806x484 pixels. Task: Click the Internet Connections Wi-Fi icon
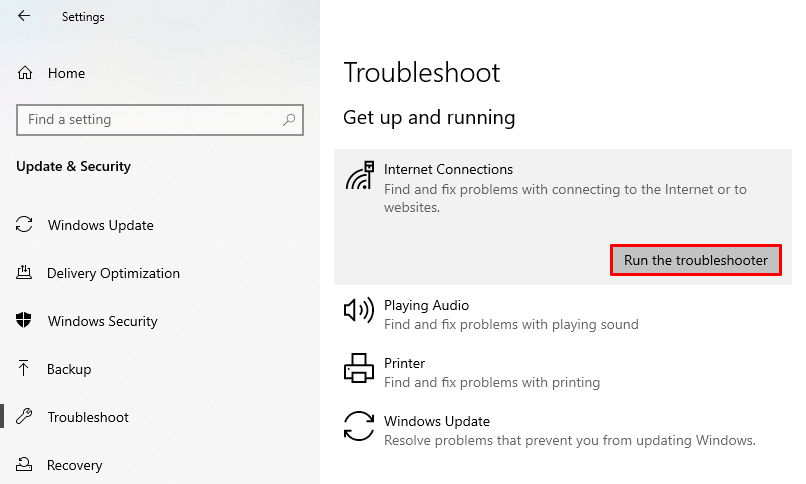click(x=359, y=176)
